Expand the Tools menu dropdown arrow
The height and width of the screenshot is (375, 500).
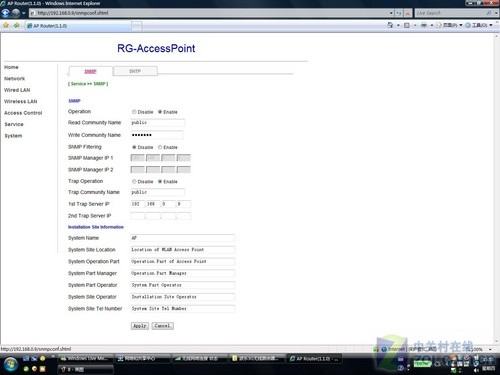coord(491,25)
